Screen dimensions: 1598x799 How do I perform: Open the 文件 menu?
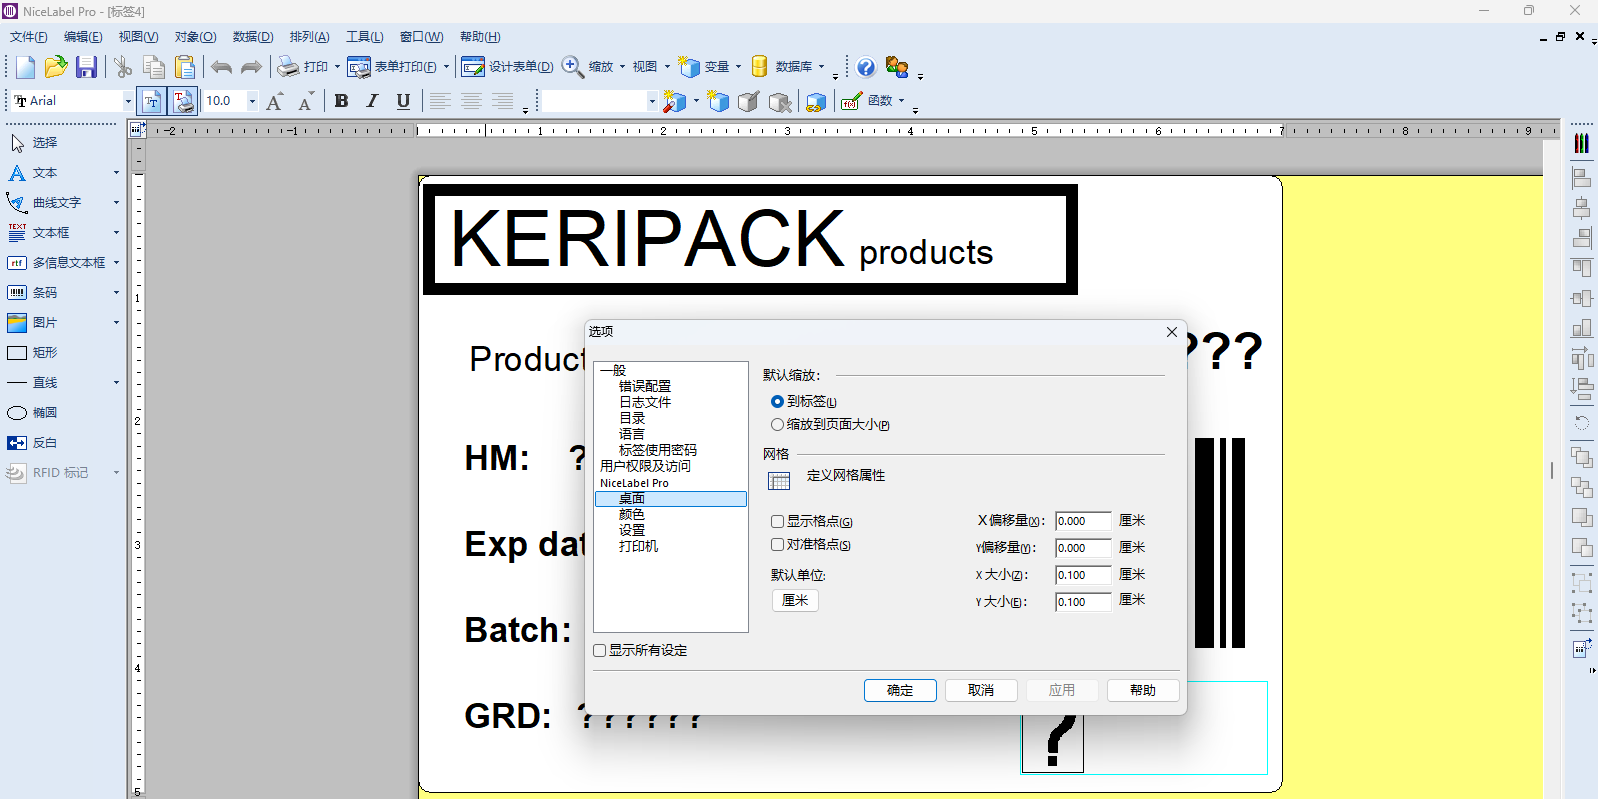28,37
